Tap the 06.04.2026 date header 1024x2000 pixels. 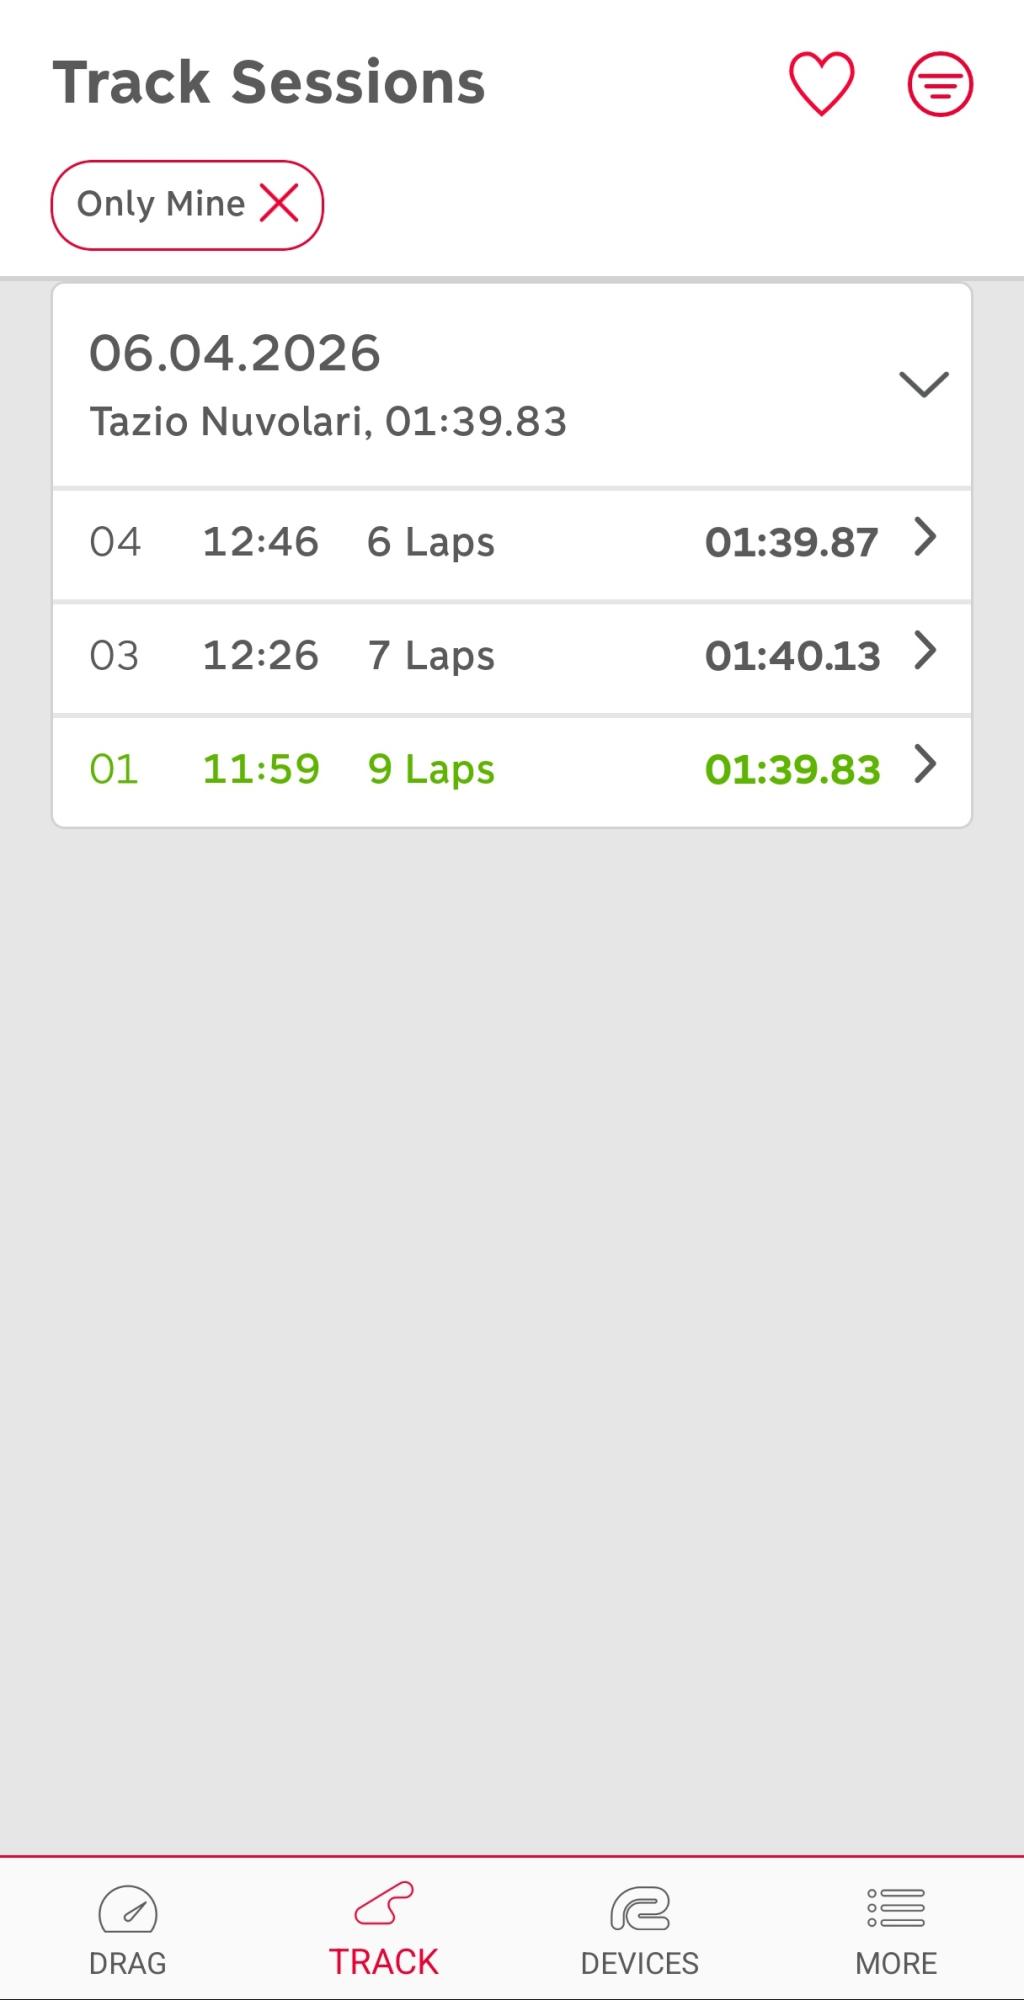235,353
